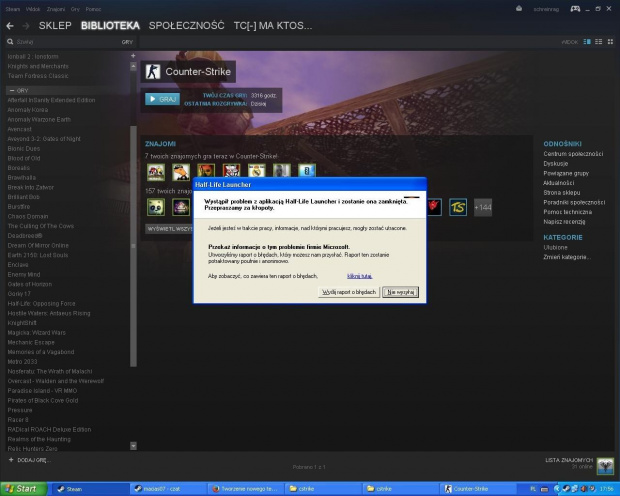
Task: Open Counter-Strike taskbar button
Action: [478, 489]
